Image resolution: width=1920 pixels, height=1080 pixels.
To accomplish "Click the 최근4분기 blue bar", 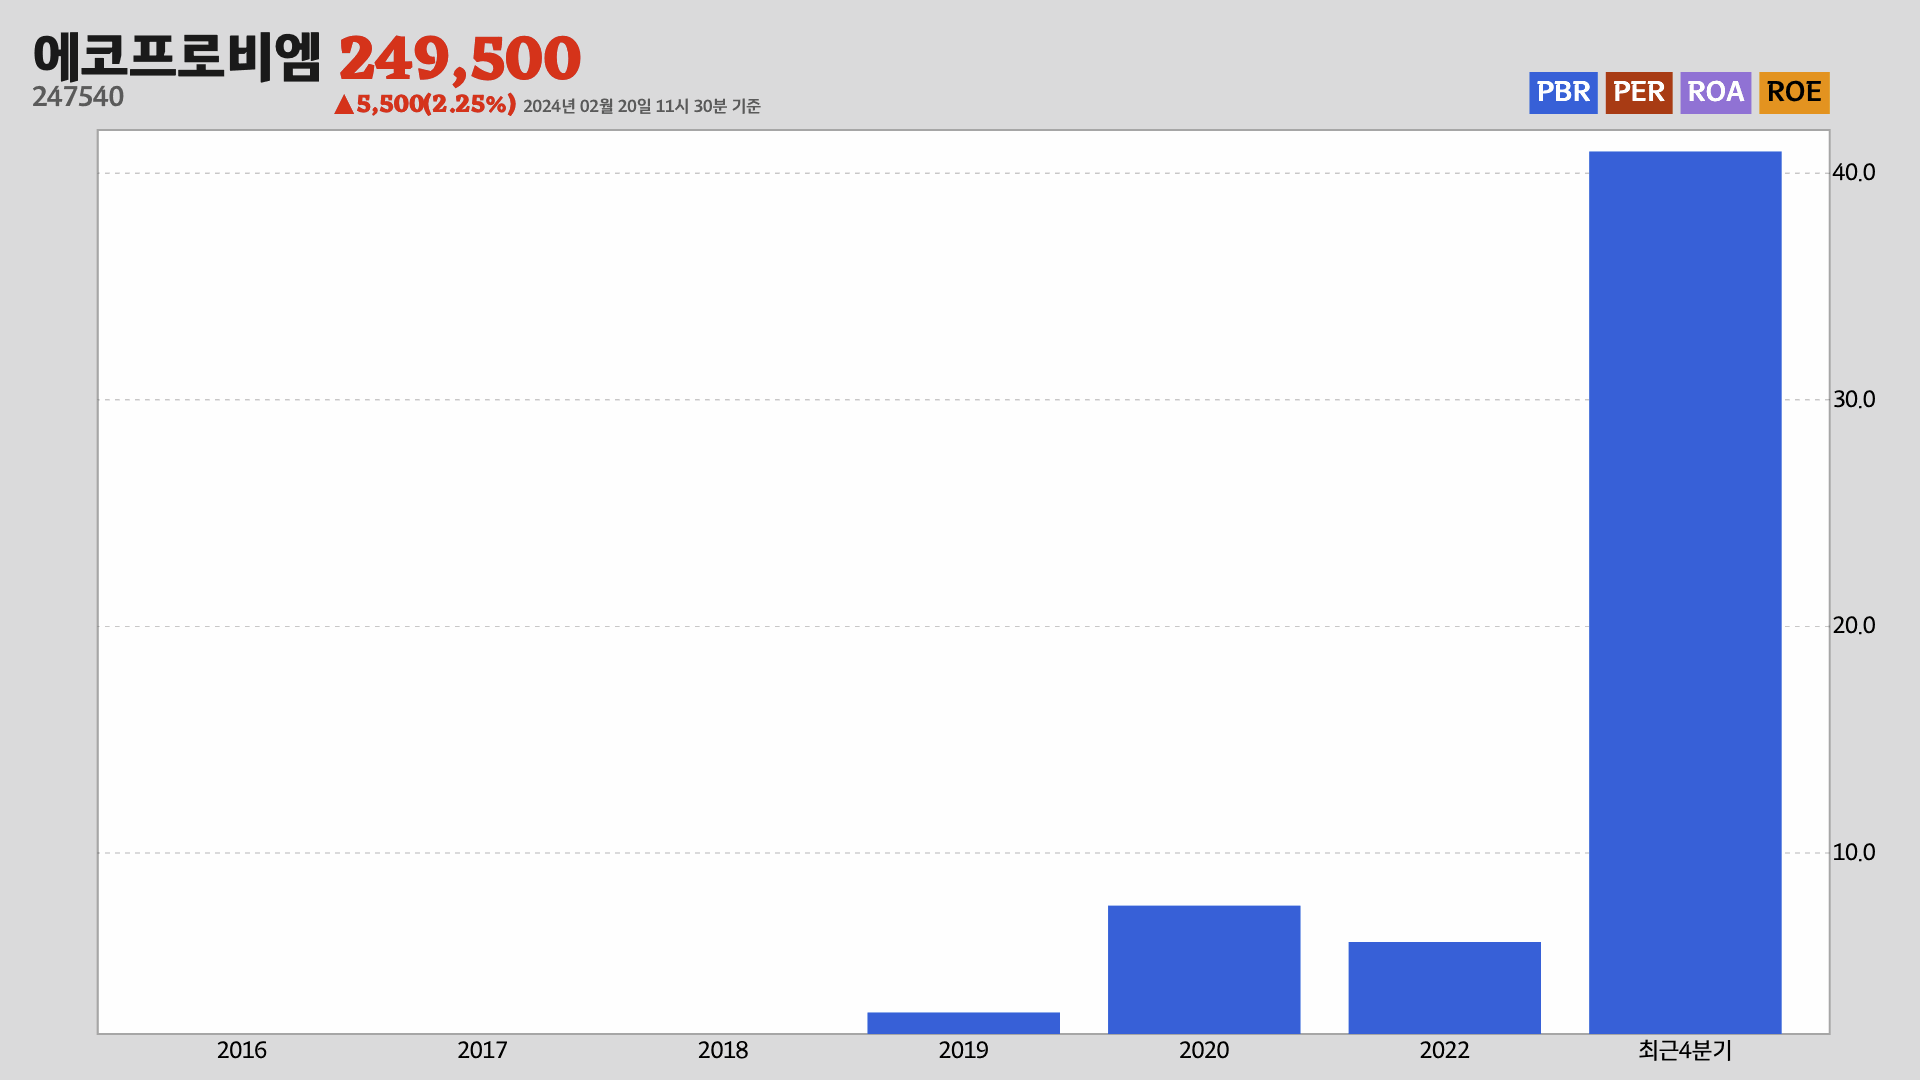I will pyautogui.click(x=1685, y=592).
